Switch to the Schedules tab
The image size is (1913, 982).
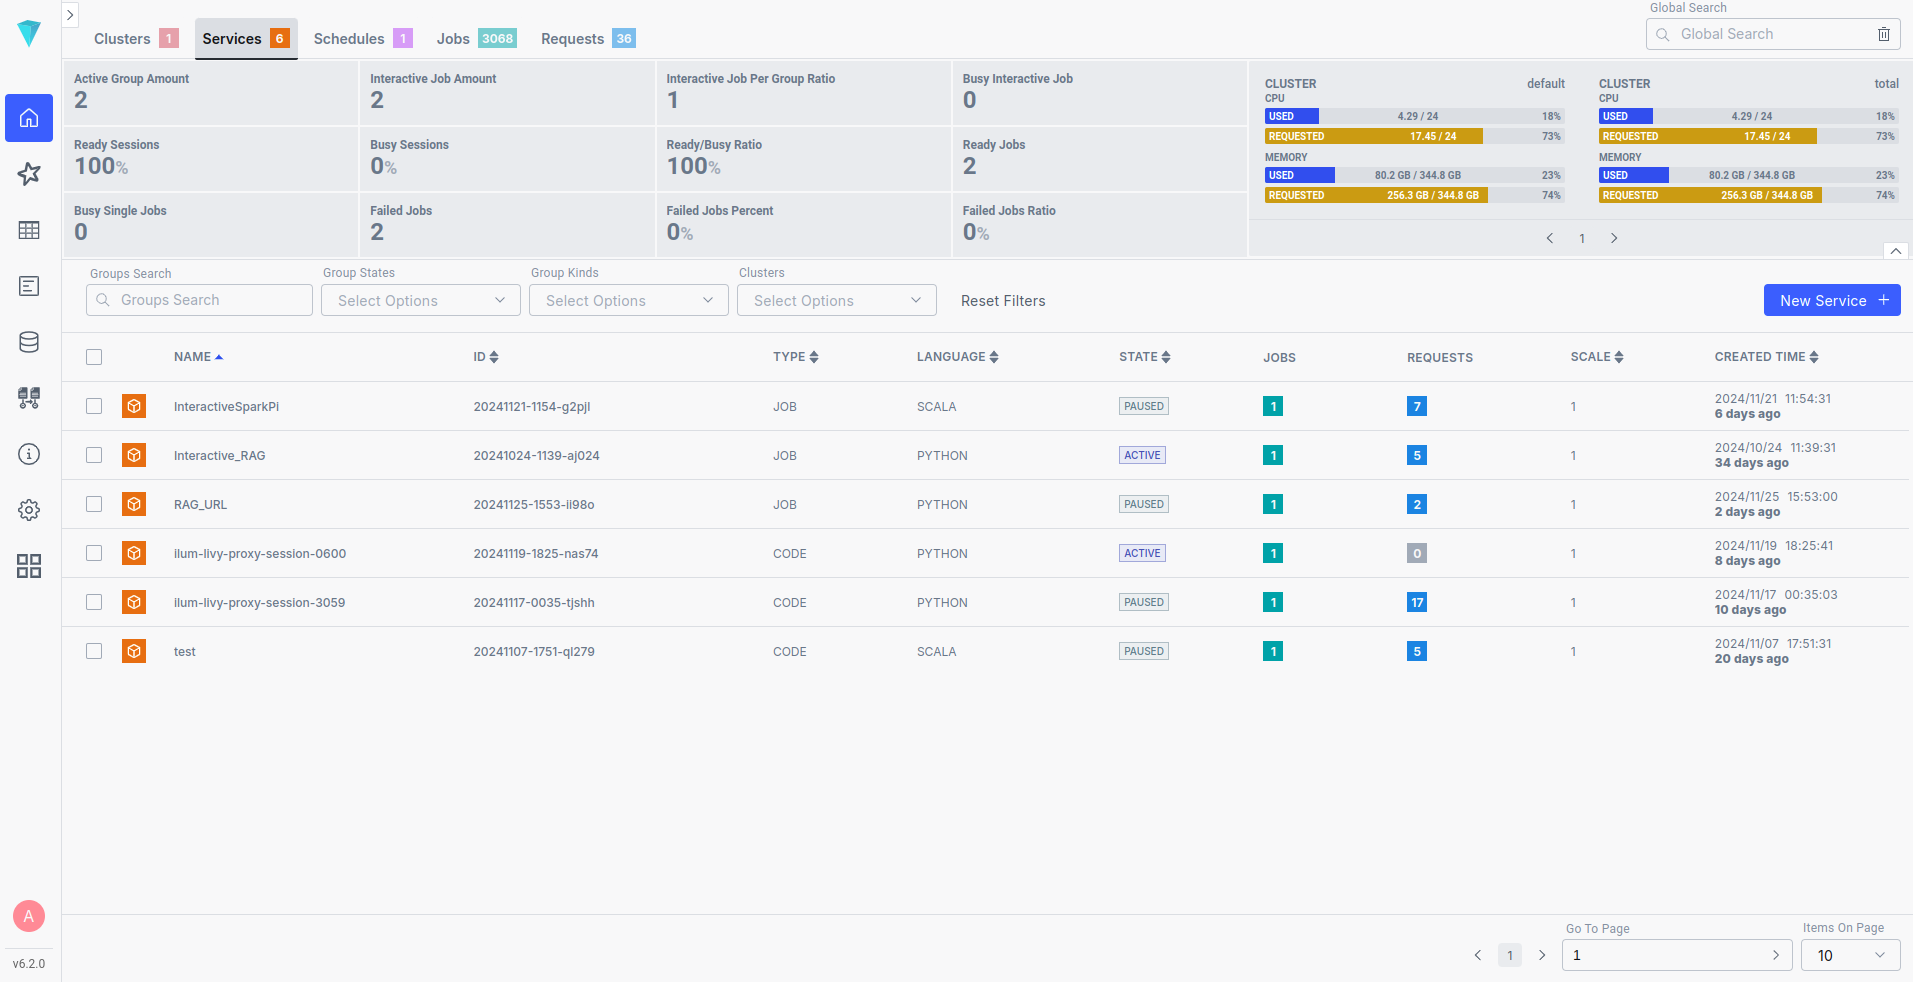click(x=348, y=38)
